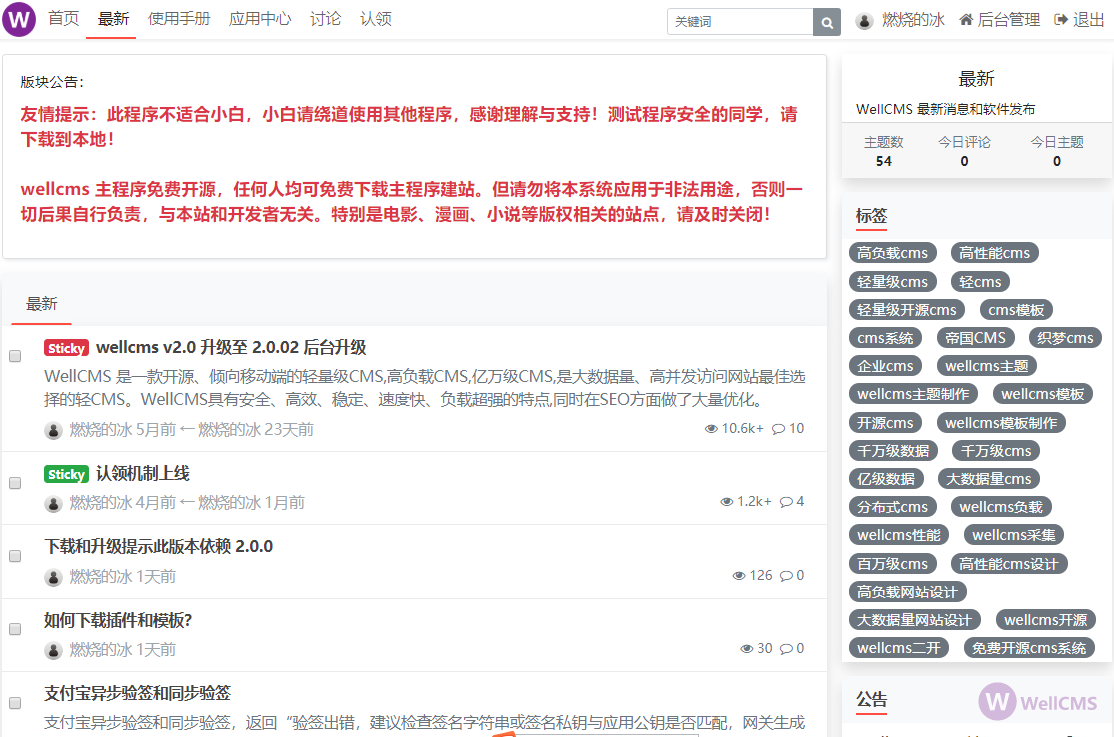Select tag 轻量级开源cms

(907, 310)
